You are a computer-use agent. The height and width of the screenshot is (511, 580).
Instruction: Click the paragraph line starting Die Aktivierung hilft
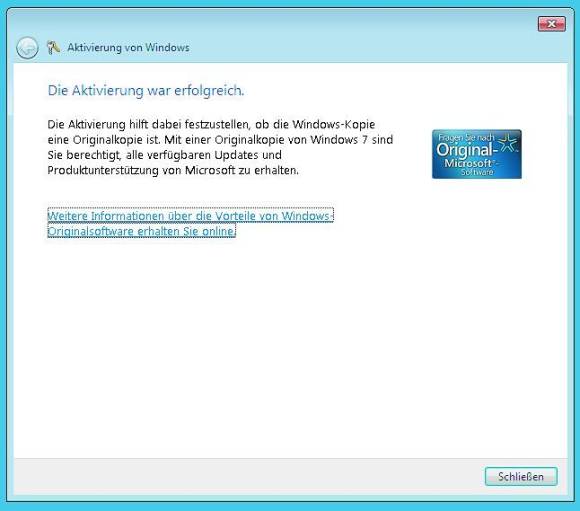click(x=211, y=124)
